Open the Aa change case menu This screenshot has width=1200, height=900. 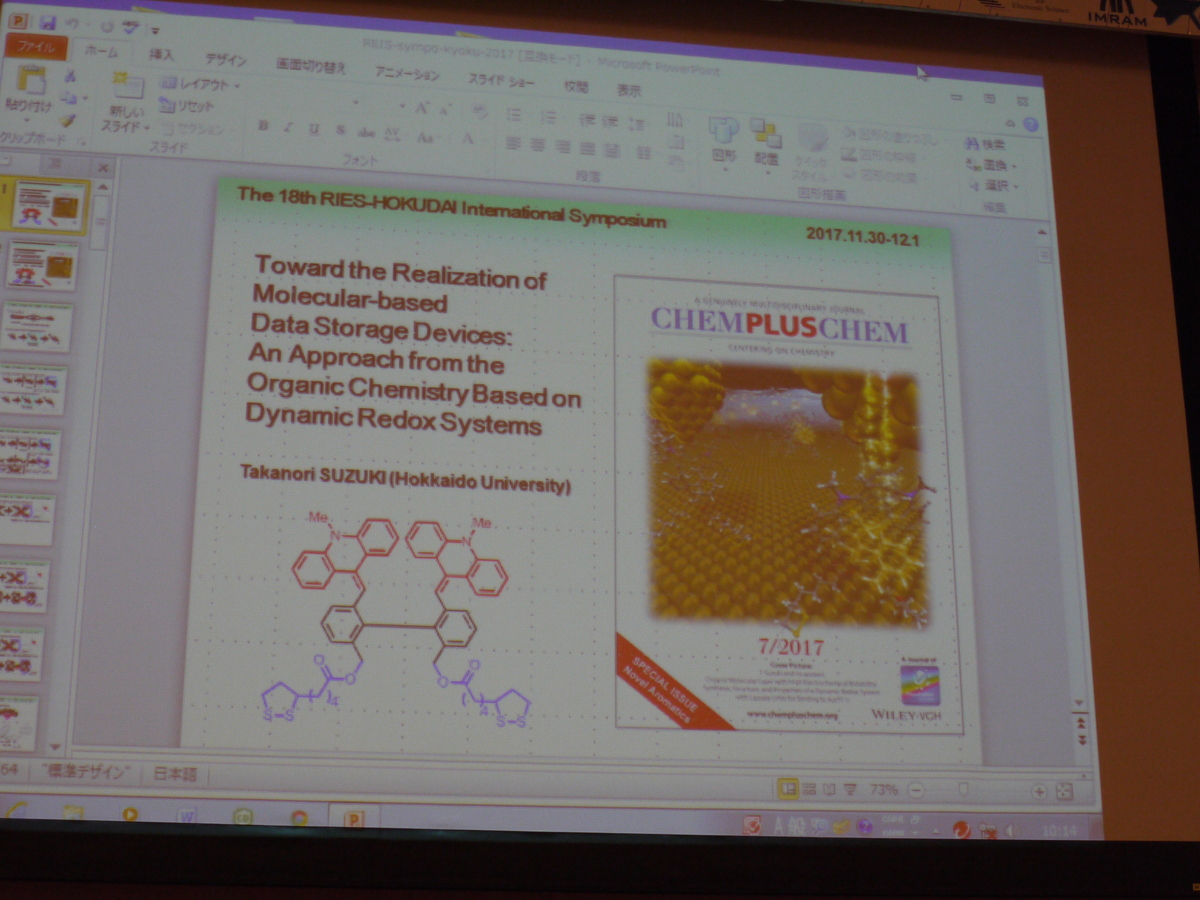coord(427,137)
